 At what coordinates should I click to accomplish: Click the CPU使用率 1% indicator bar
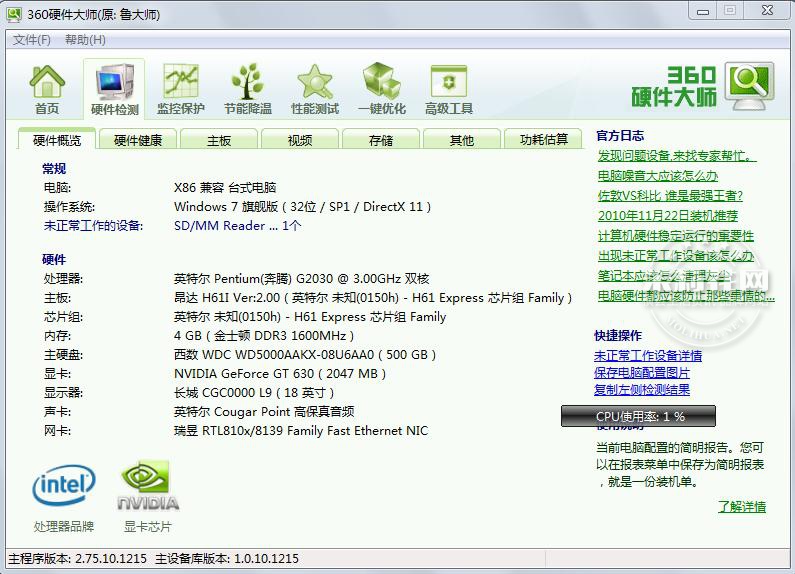pyautogui.click(x=638, y=416)
